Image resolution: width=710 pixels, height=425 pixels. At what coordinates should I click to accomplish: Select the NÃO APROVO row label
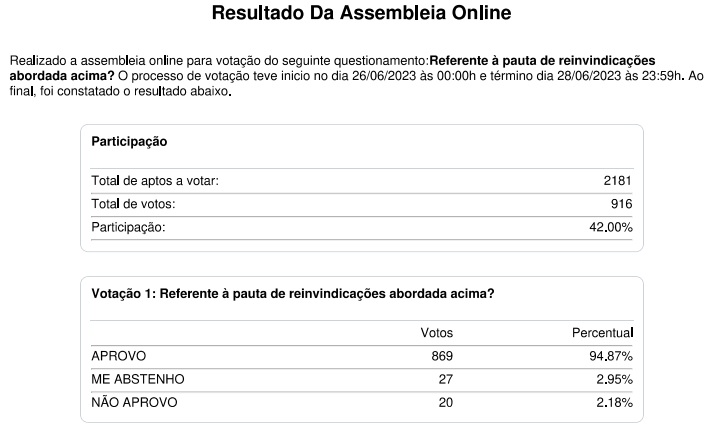134,403
